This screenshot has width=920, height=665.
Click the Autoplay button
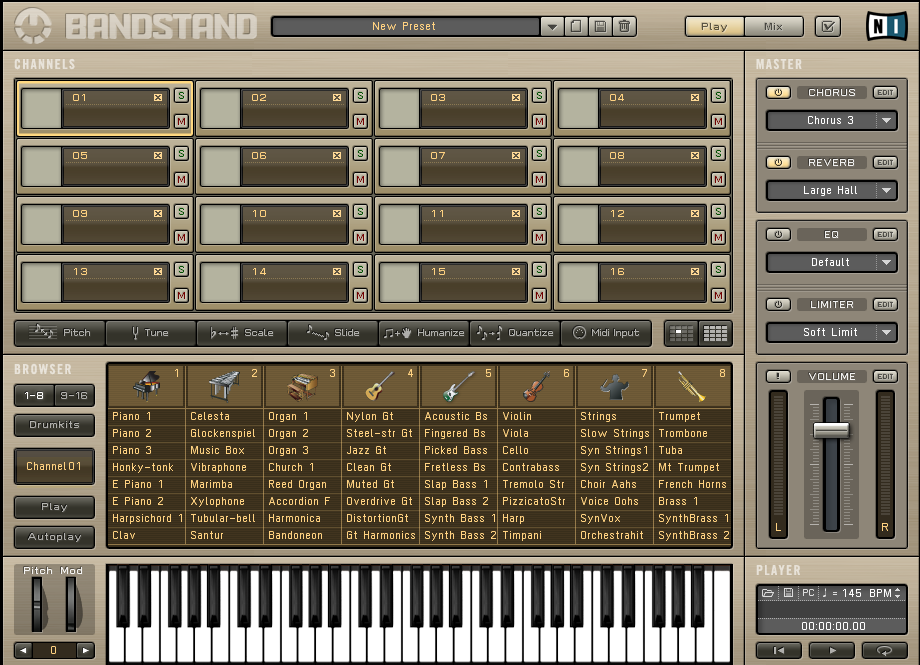click(x=54, y=537)
